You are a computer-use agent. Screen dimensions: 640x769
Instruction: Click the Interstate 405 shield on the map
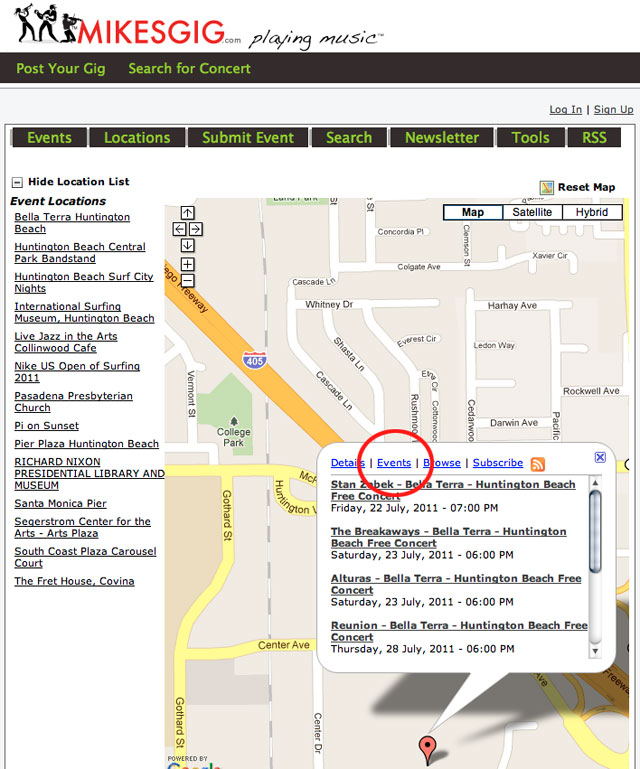click(x=255, y=360)
